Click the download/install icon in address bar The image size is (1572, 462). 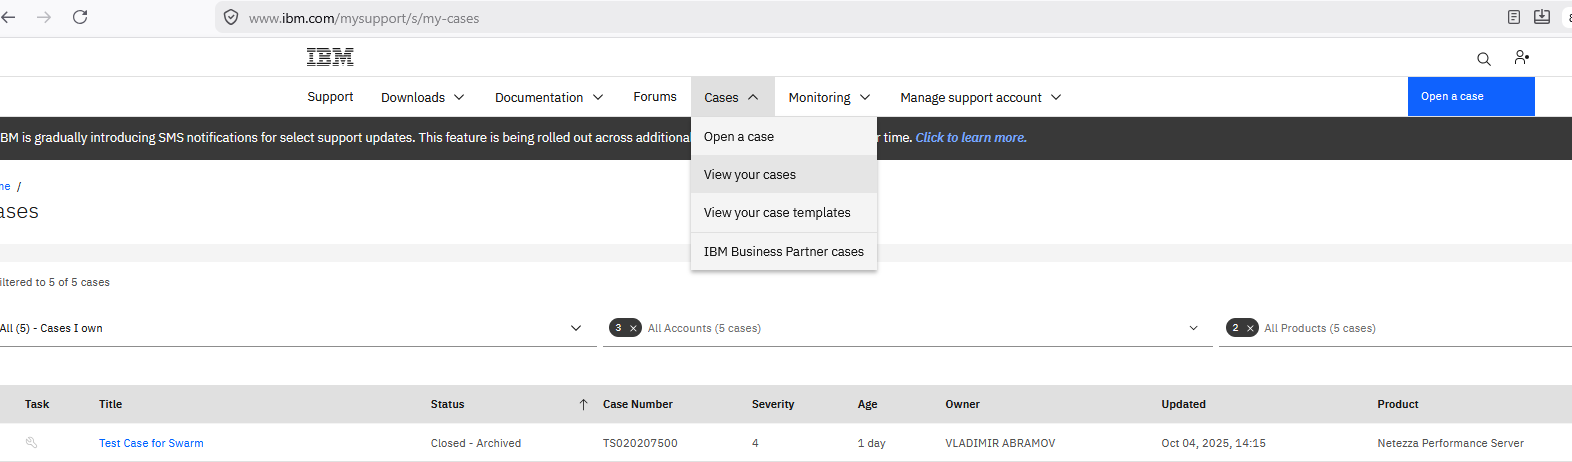(1542, 17)
